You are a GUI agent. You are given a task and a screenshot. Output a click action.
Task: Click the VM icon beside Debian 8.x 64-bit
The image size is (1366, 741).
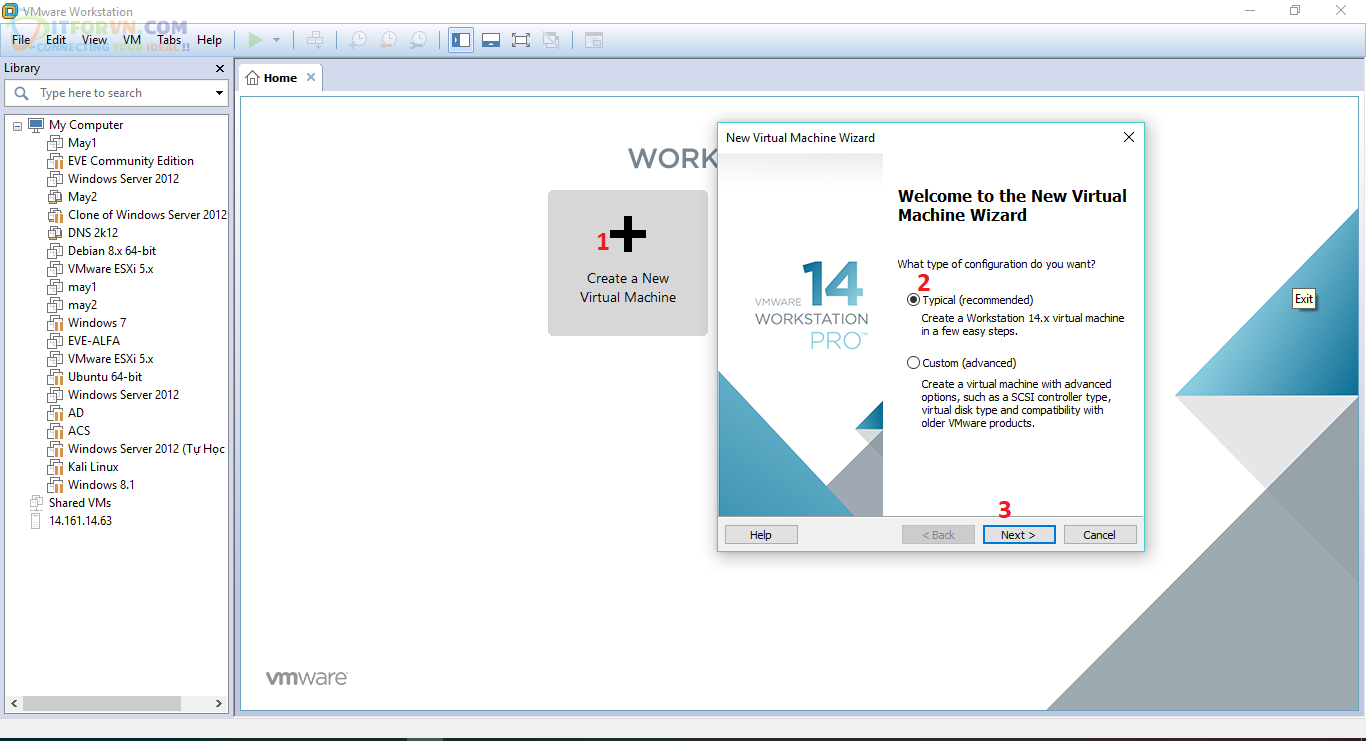[x=56, y=251]
